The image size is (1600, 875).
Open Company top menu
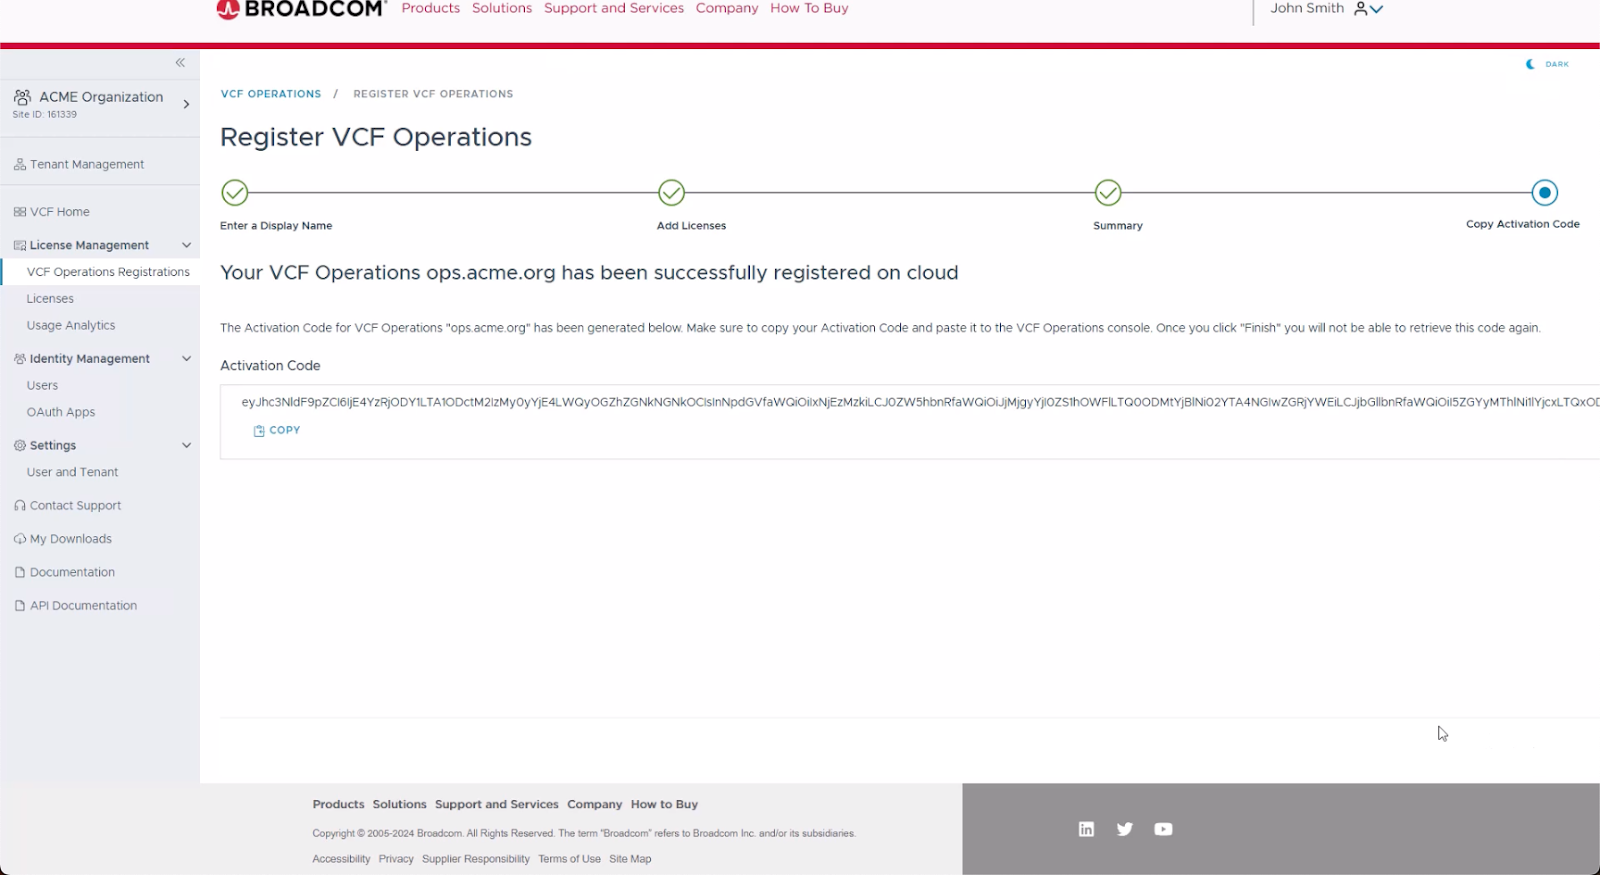pyautogui.click(x=727, y=8)
